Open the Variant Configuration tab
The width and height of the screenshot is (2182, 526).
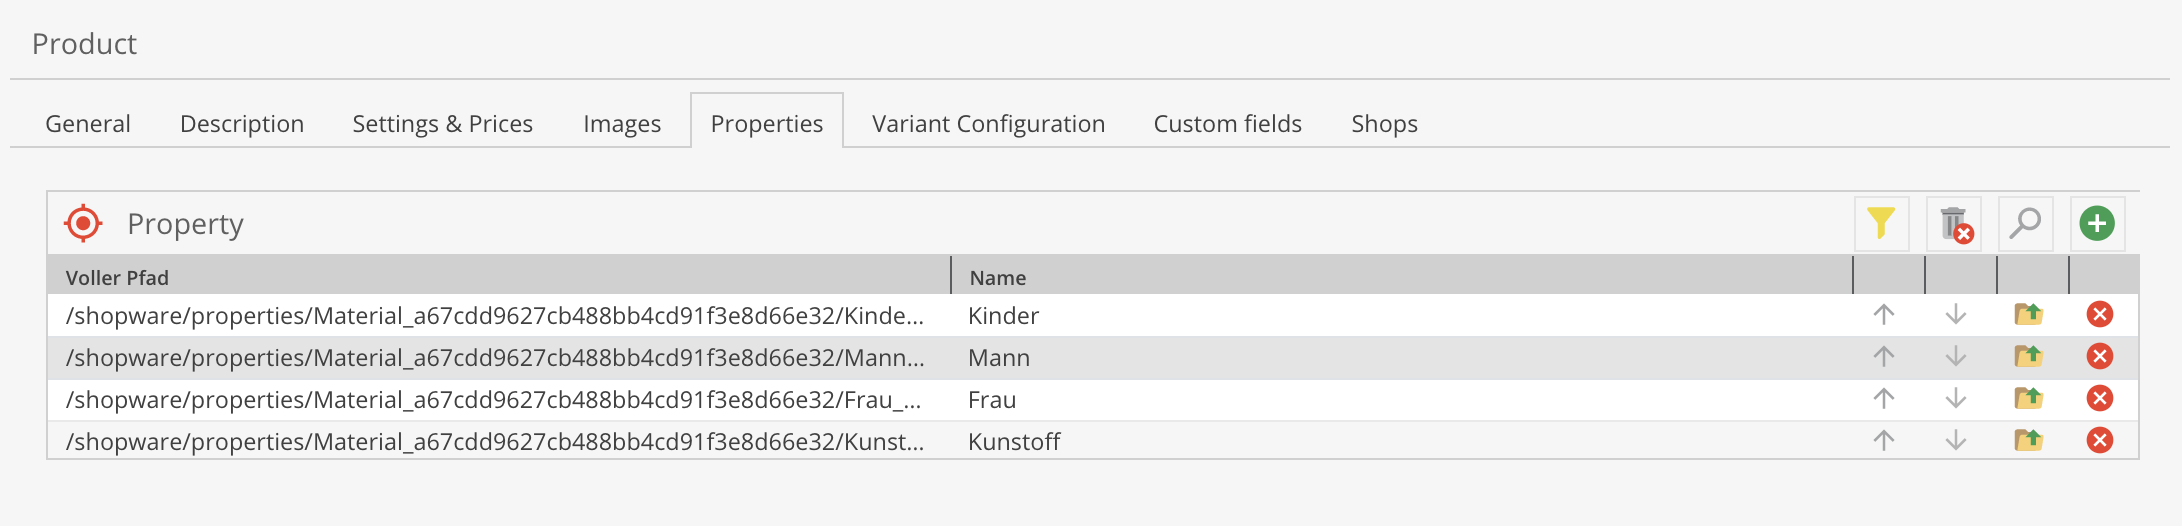pyautogui.click(x=988, y=124)
